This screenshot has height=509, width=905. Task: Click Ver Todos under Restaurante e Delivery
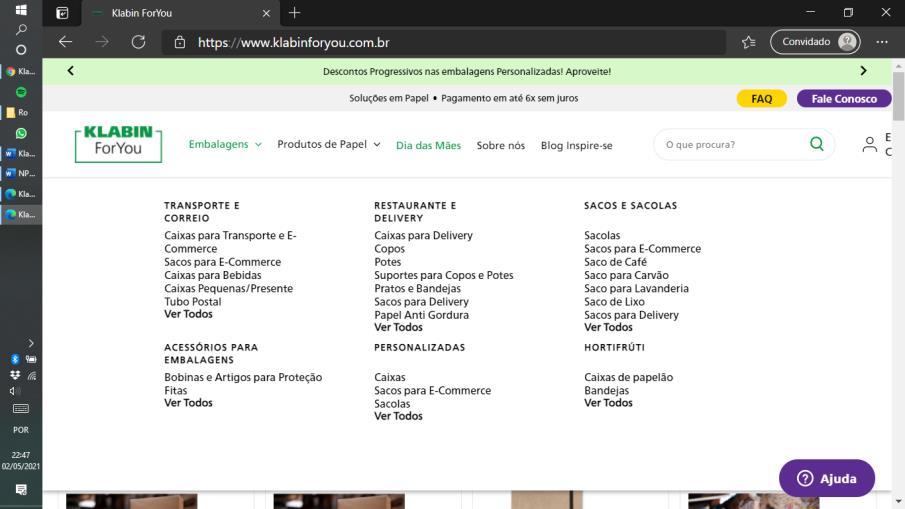pyautogui.click(x=398, y=327)
